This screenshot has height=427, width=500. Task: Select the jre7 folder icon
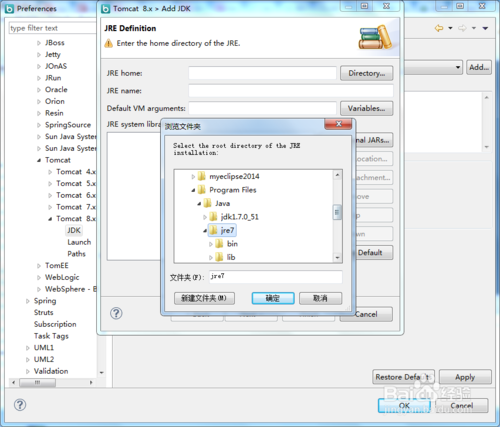pyautogui.click(x=213, y=230)
